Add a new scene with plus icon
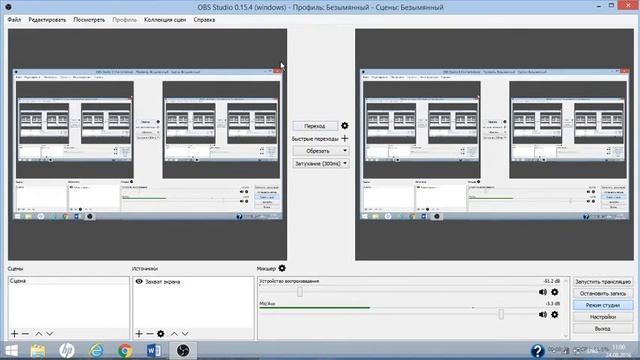 point(14,334)
